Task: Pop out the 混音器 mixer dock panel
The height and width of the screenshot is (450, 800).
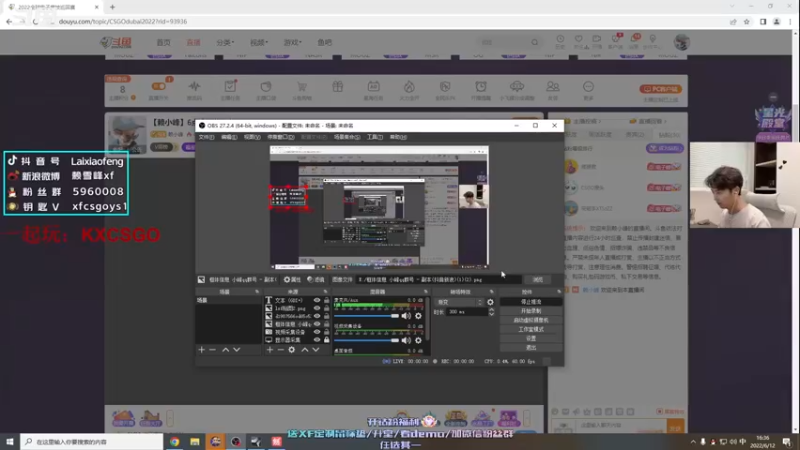Action: 426,292
